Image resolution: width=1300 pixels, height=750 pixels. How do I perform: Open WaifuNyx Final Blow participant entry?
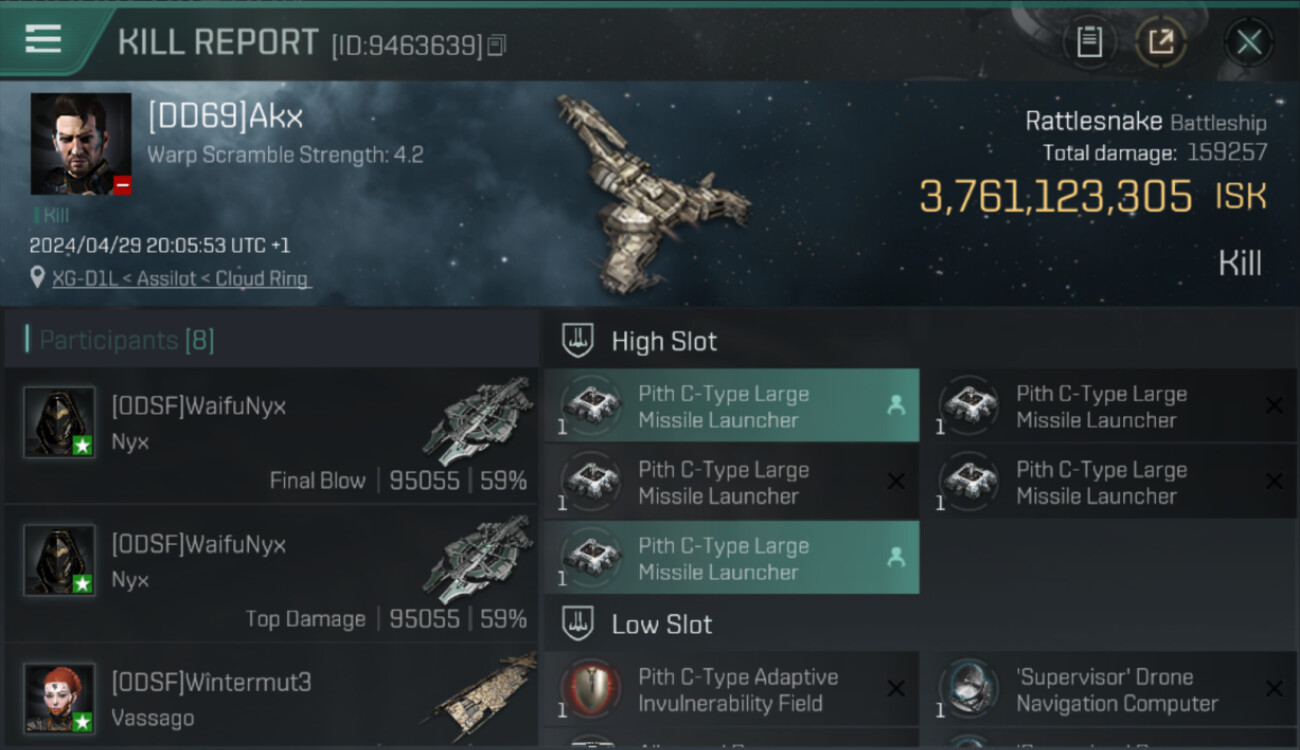271,435
